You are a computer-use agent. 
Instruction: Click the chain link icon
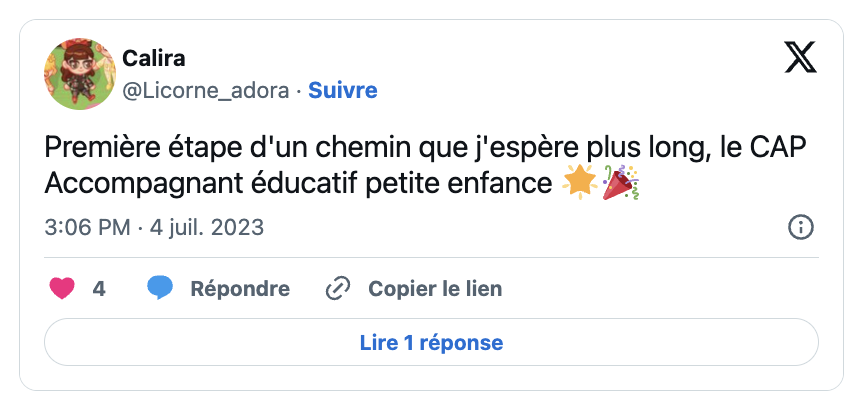coord(338,289)
